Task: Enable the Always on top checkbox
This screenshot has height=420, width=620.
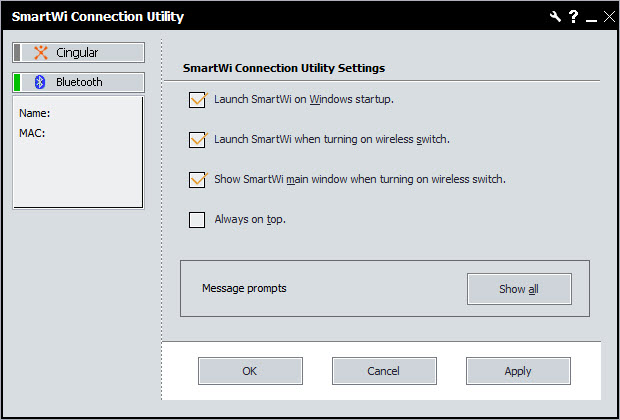Action: [197, 220]
